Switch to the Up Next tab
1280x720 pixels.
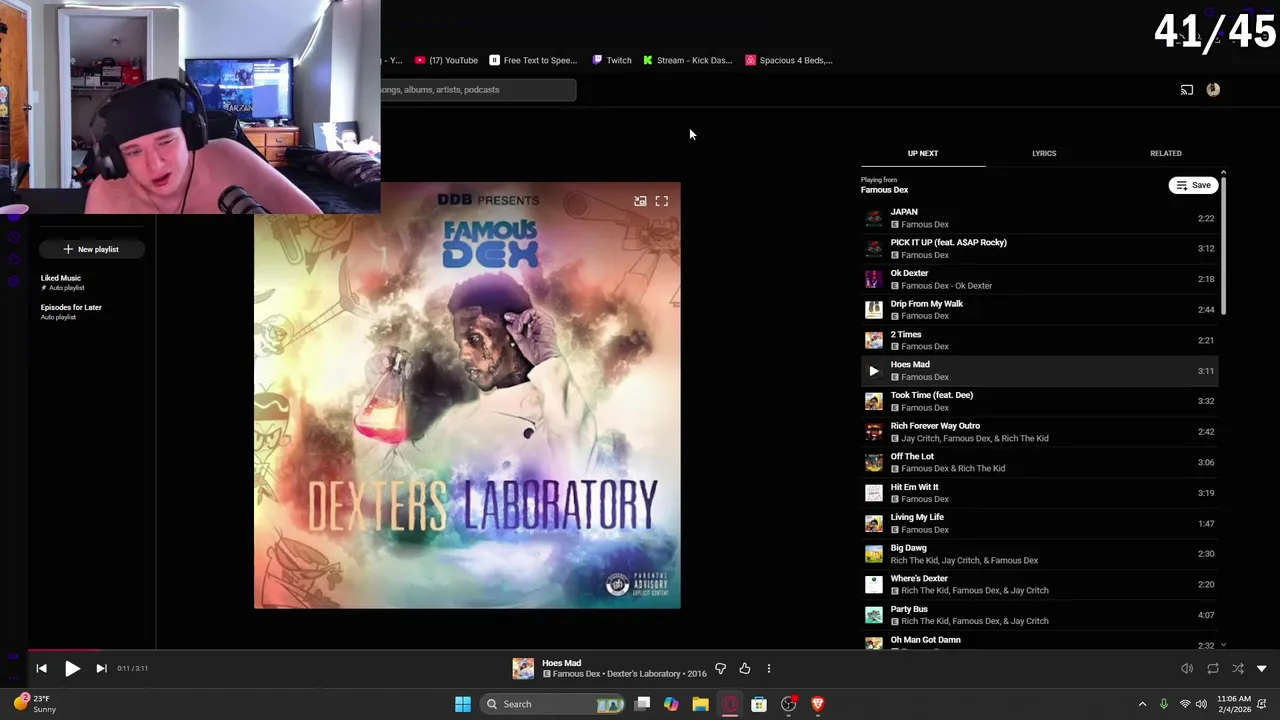pyautogui.click(x=923, y=153)
